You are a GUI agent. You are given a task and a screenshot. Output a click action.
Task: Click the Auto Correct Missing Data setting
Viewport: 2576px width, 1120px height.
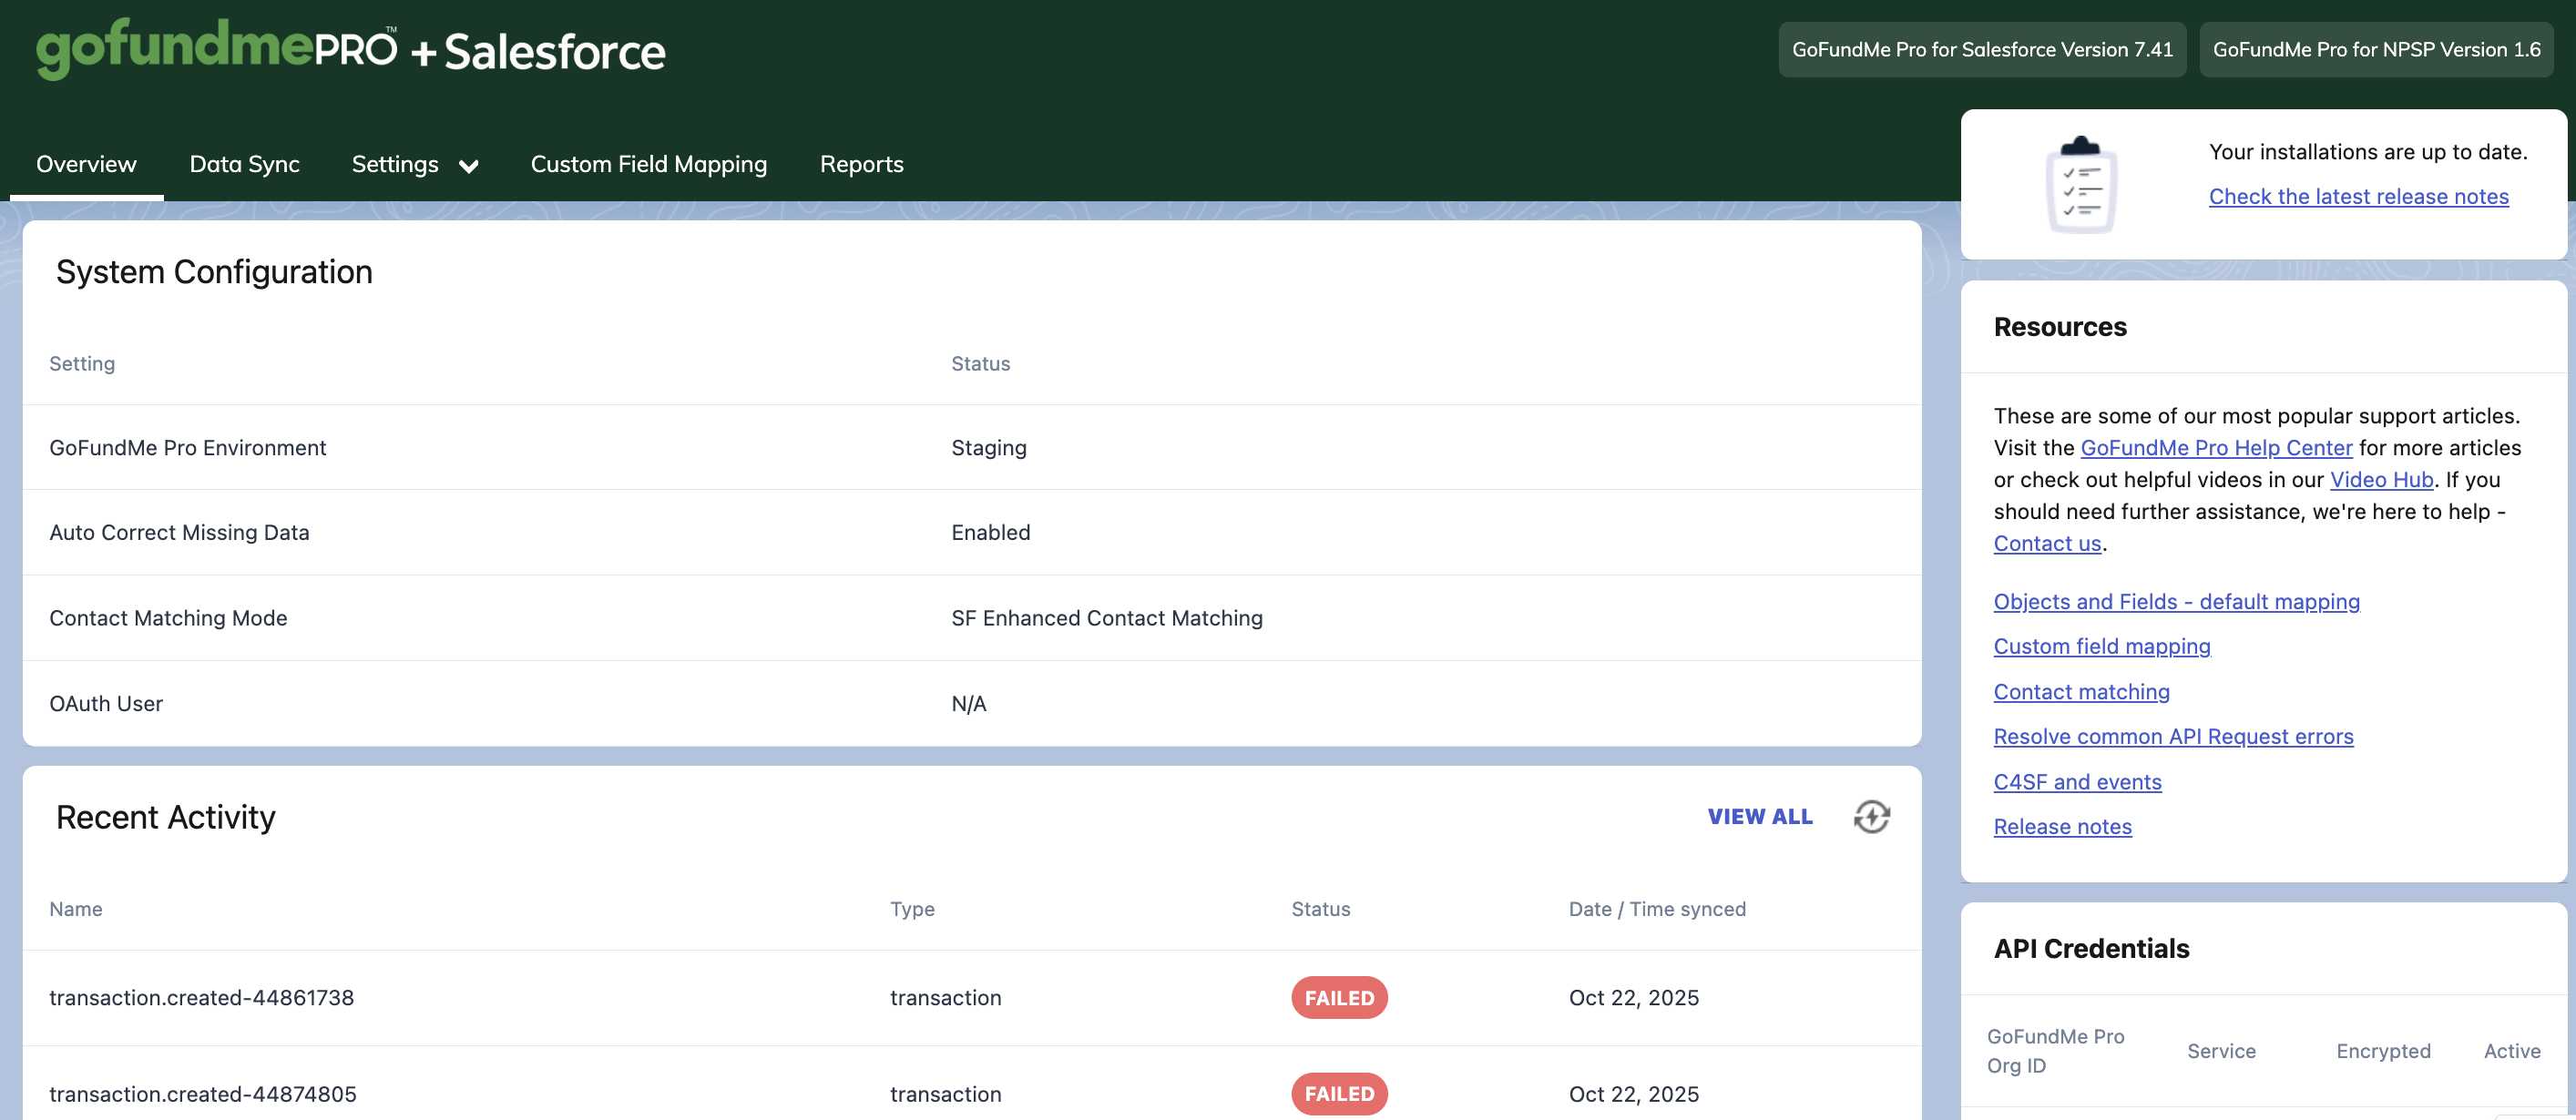pos(179,532)
